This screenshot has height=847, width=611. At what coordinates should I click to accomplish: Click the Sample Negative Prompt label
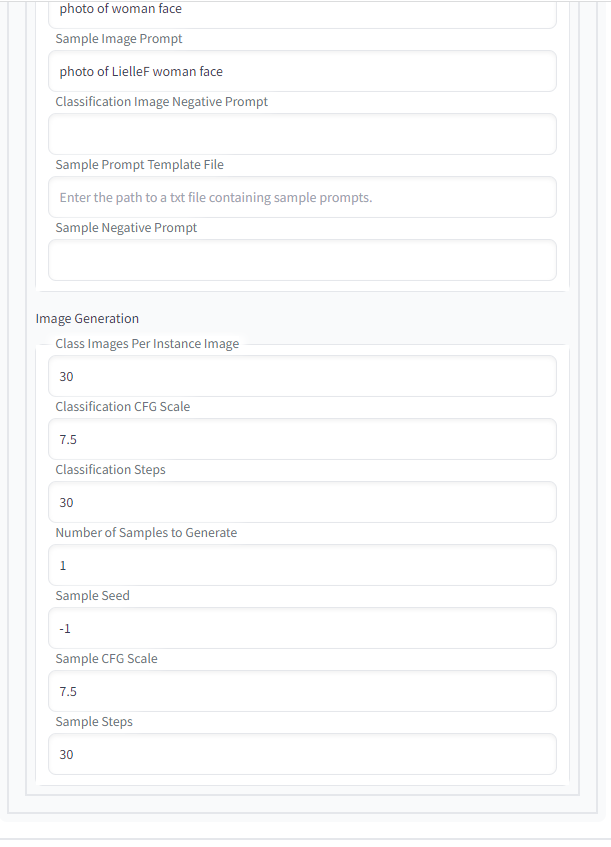pyautogui.click(x=126, y=227)
